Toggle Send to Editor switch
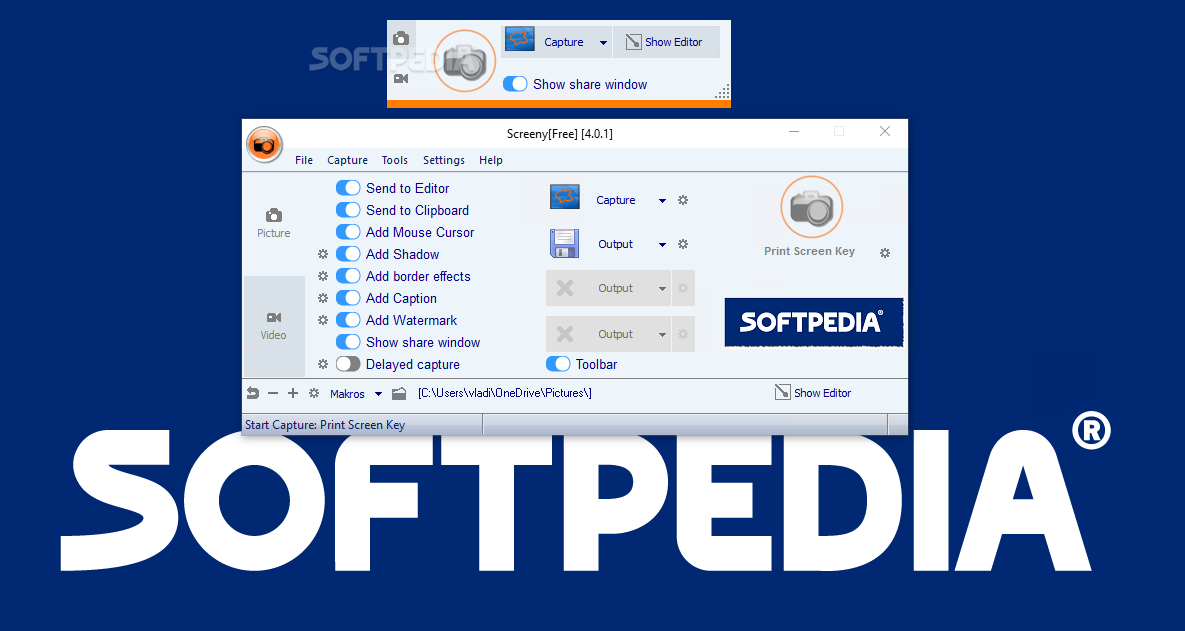The height and width of the screenshot is (631, 1185). pyautogui.click(x=348, y=187)
